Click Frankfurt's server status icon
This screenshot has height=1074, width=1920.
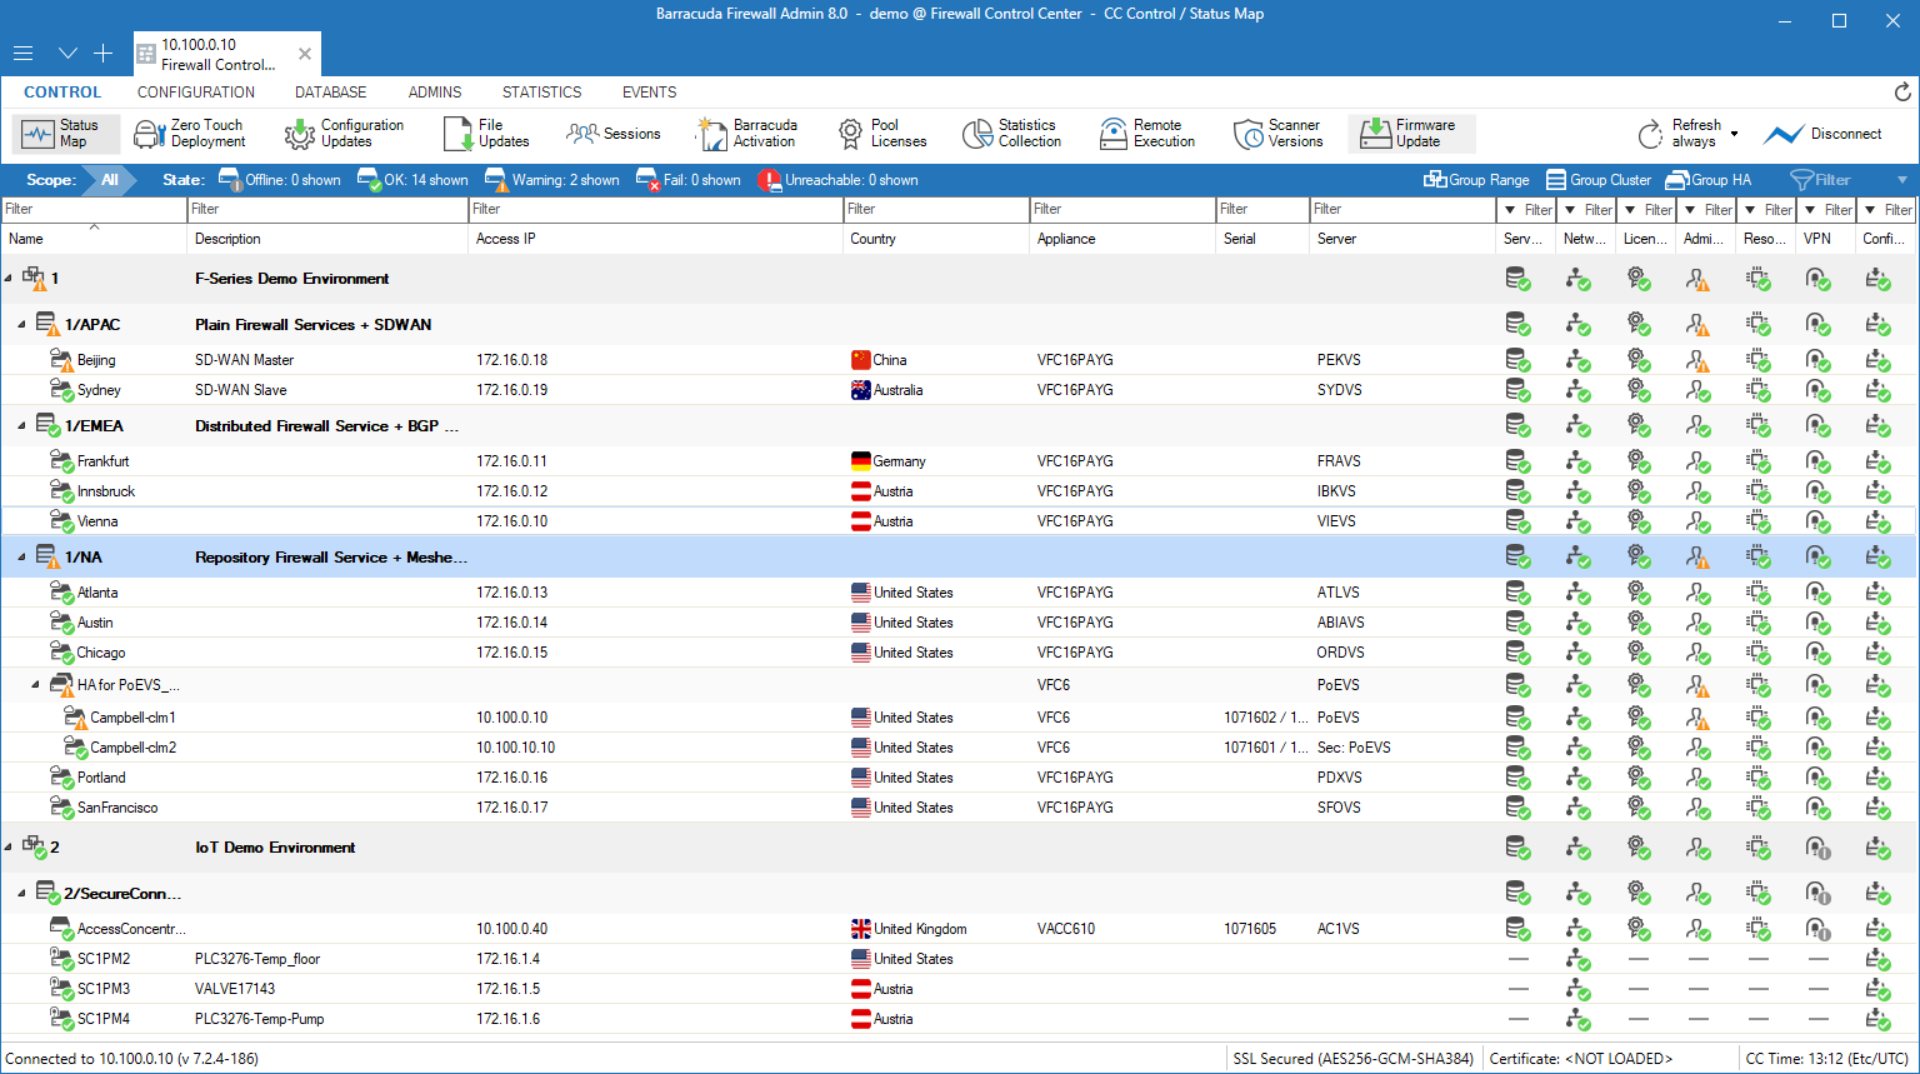point(1518,461)
